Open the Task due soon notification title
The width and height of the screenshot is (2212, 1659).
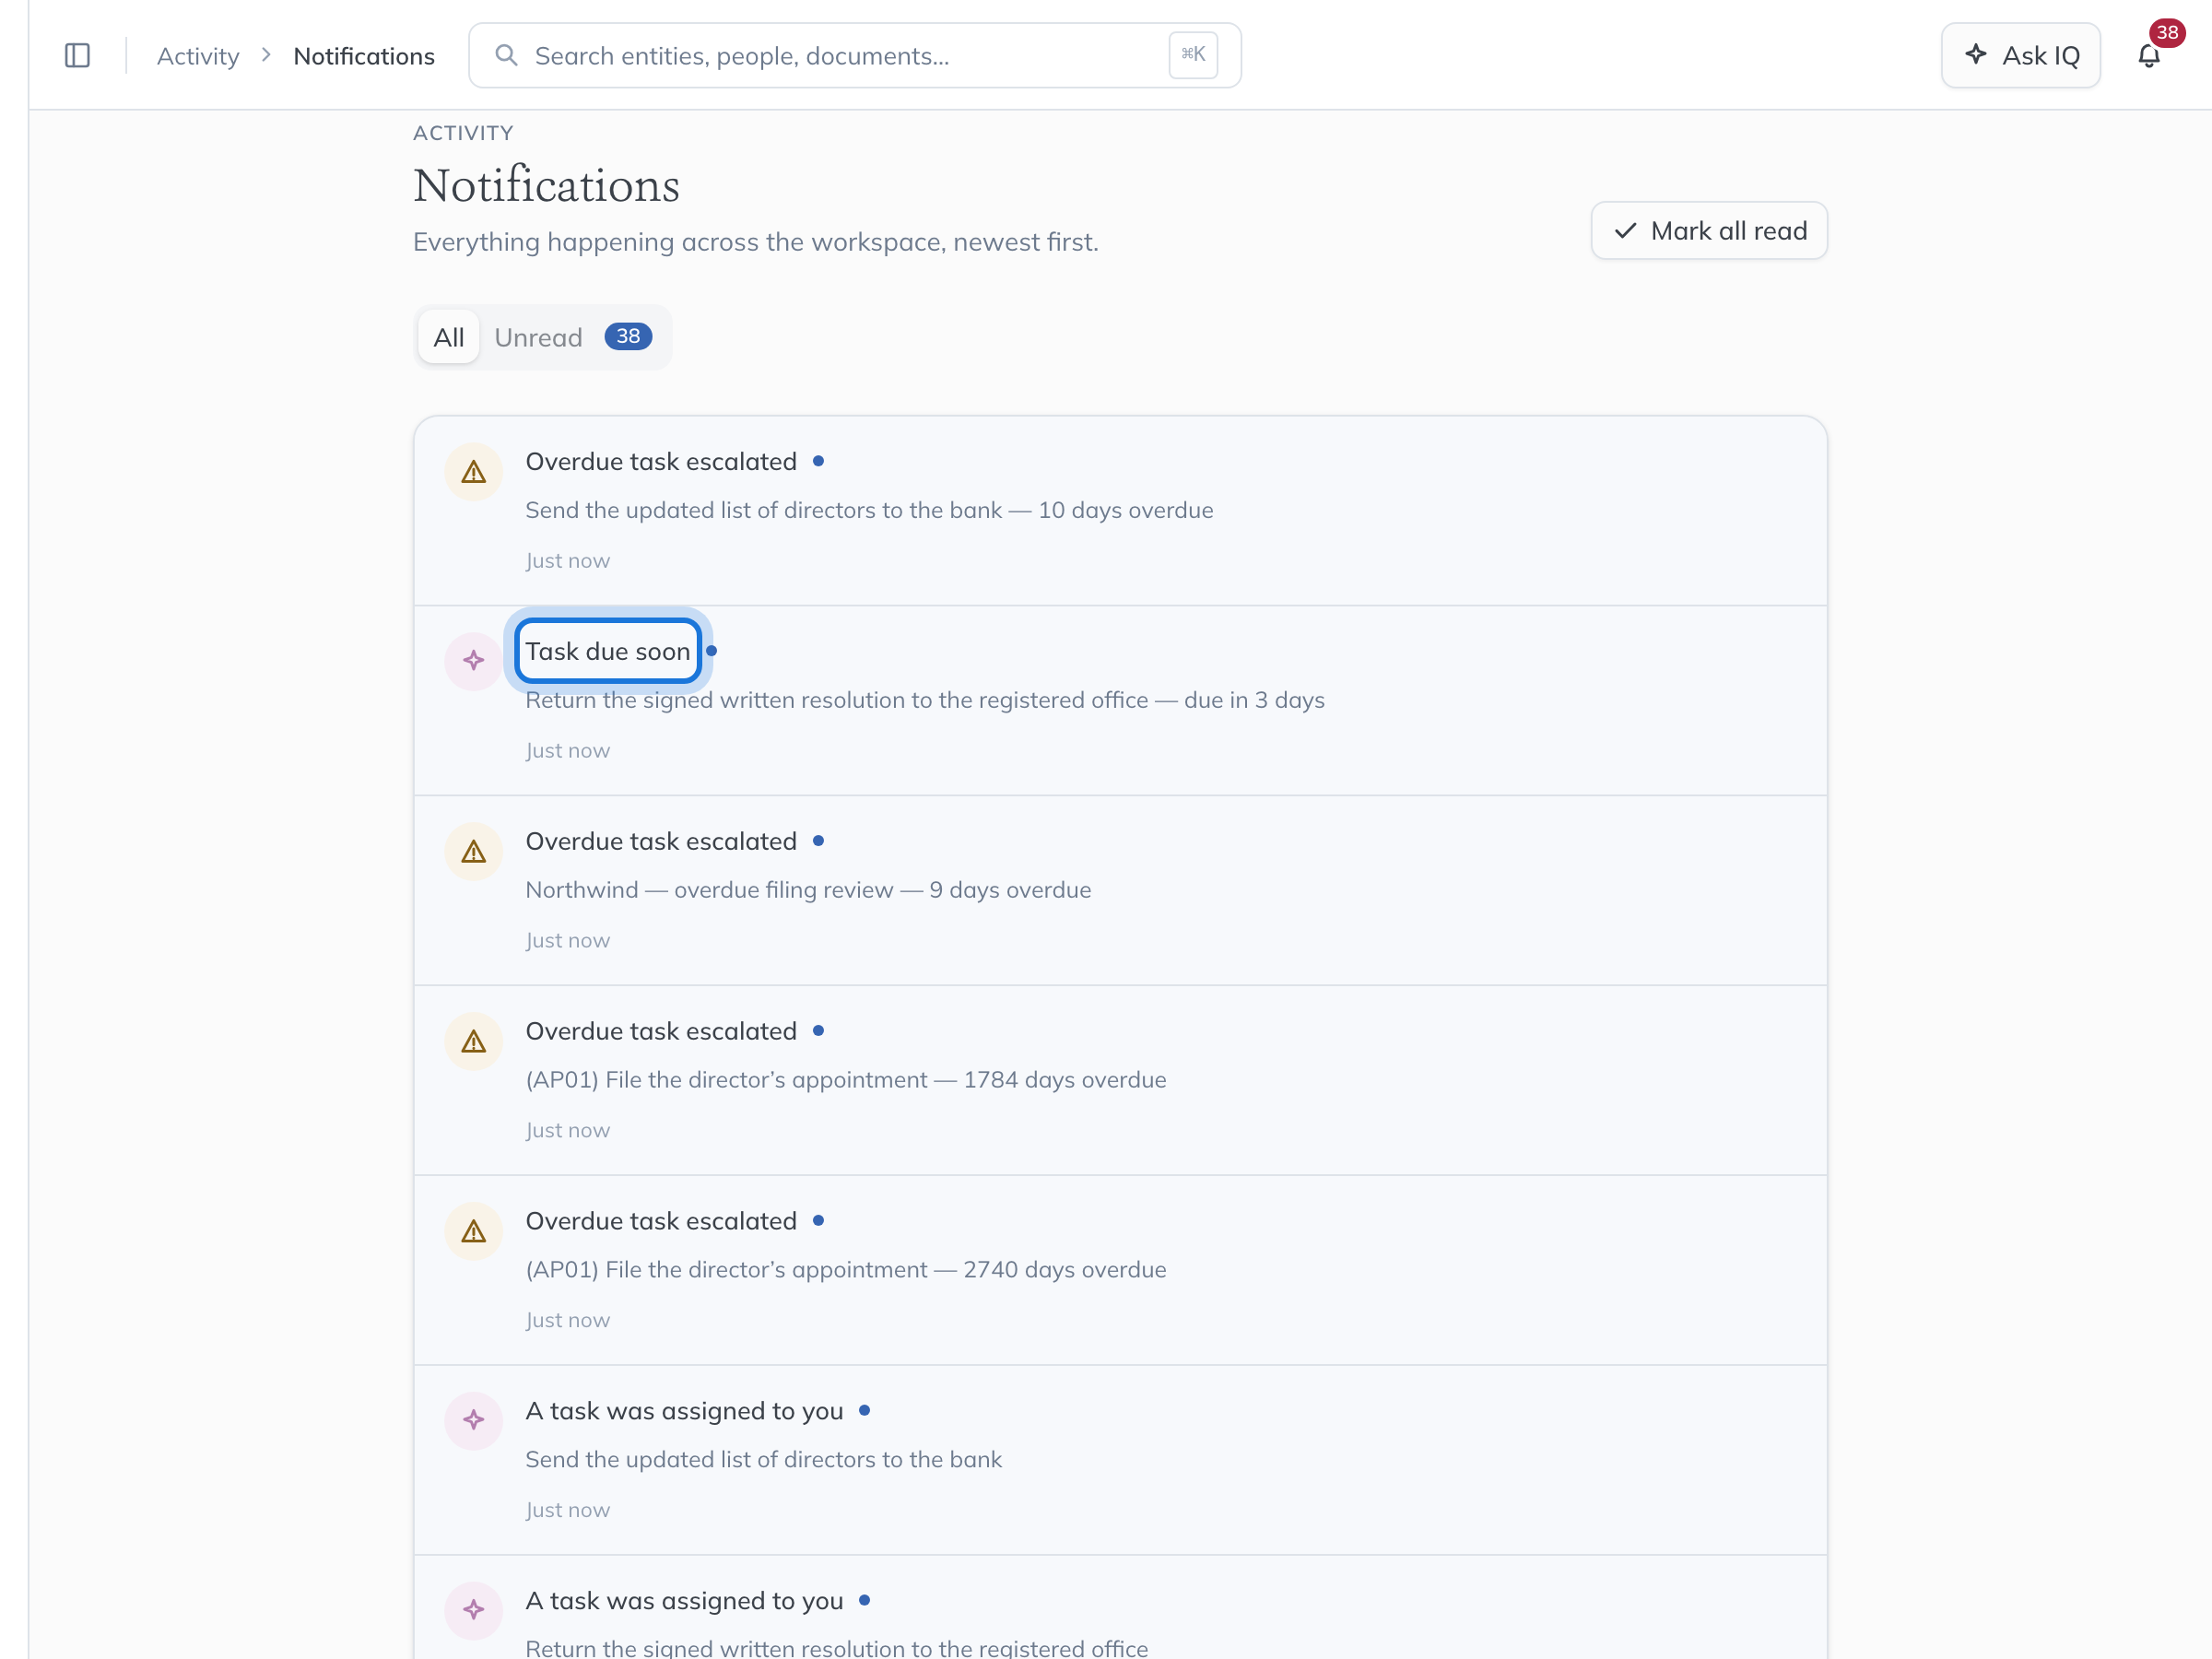point(608,652)
